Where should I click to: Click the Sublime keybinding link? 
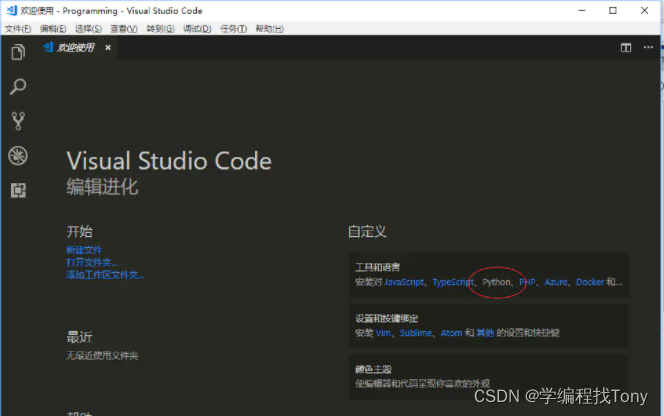click(415, 333)
